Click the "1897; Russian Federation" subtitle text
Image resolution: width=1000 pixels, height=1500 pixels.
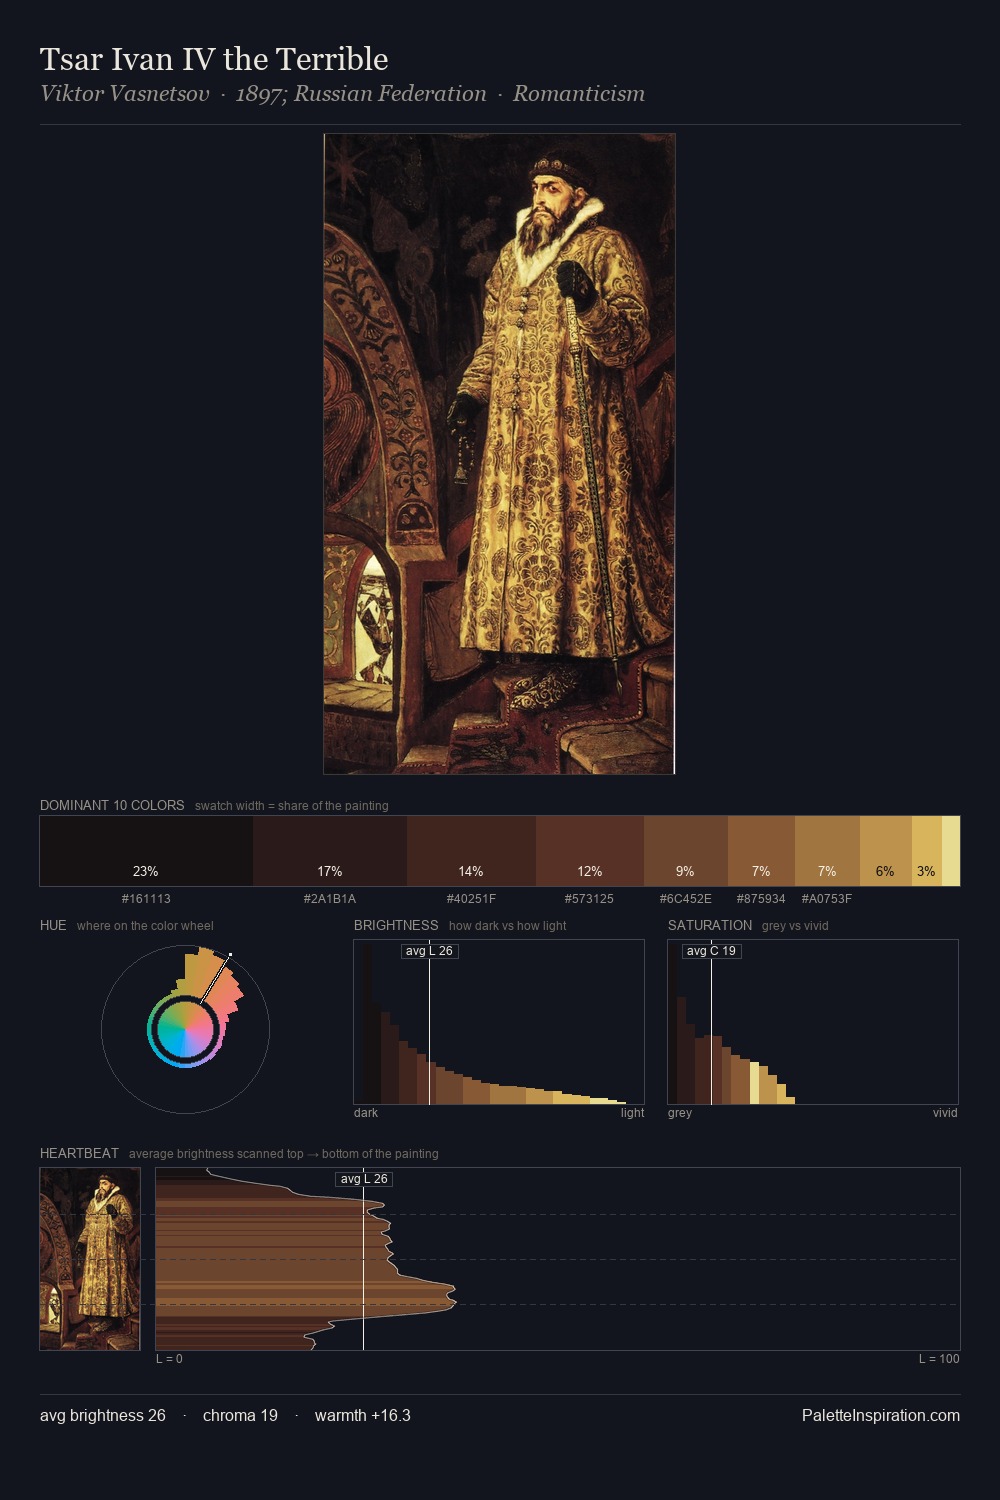361,94
